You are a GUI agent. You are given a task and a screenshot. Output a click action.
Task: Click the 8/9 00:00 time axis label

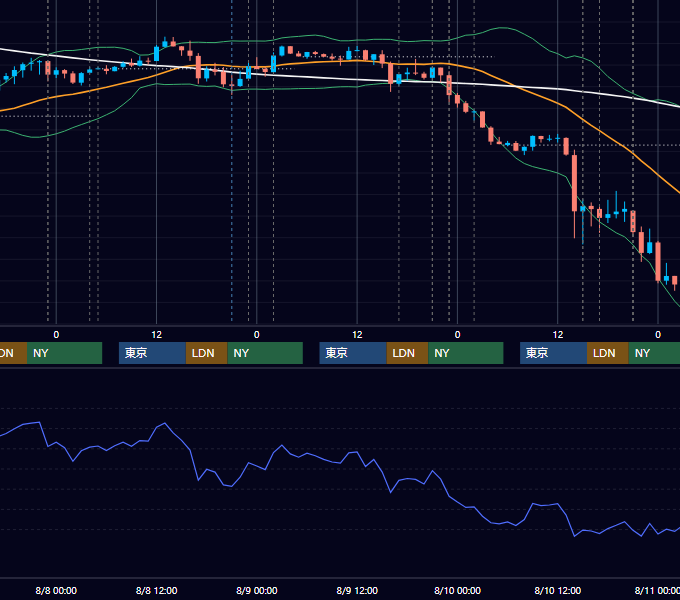(257, 590)
